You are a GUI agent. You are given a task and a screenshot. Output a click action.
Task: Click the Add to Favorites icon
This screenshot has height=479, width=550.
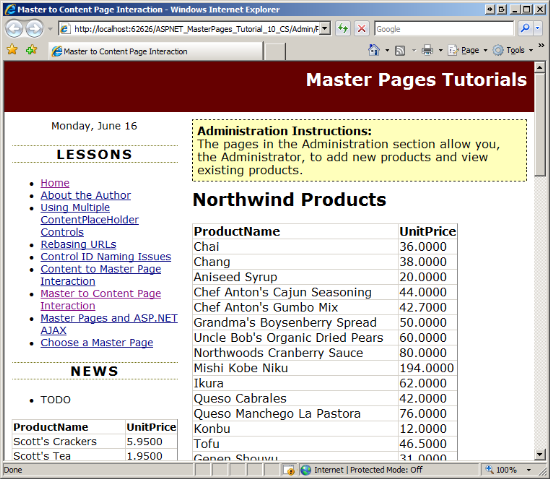click(32, 50)
